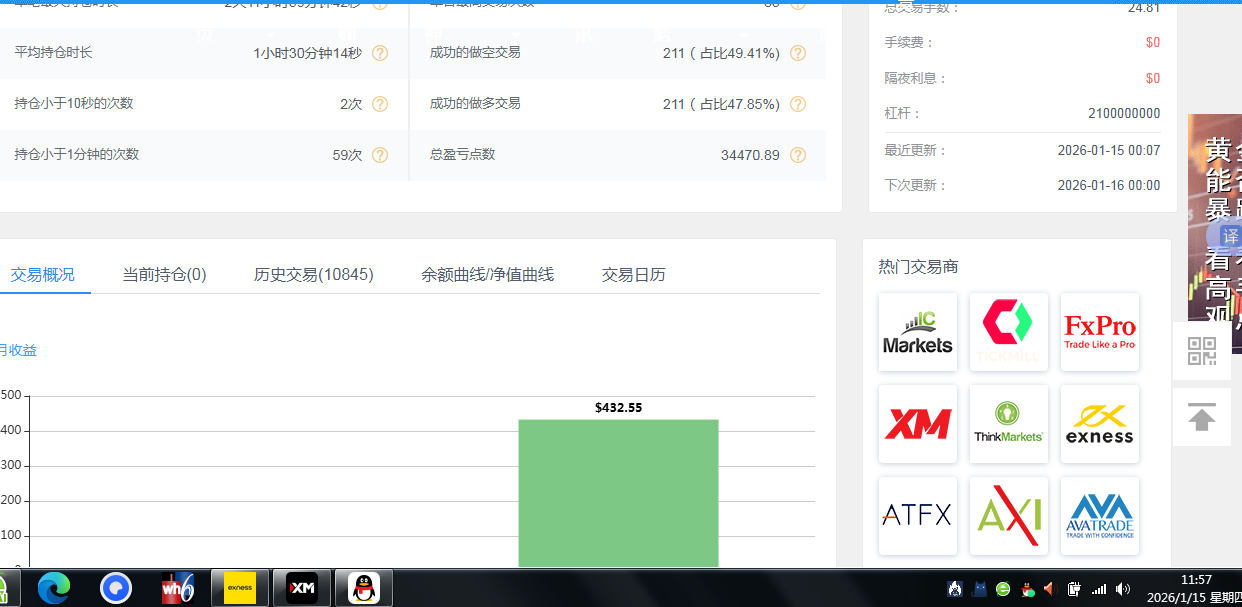The height and width of the screenshot is (607, 1242).
Task: Switch to the 当前持仓(0) tab
Action: click(164, 275)
